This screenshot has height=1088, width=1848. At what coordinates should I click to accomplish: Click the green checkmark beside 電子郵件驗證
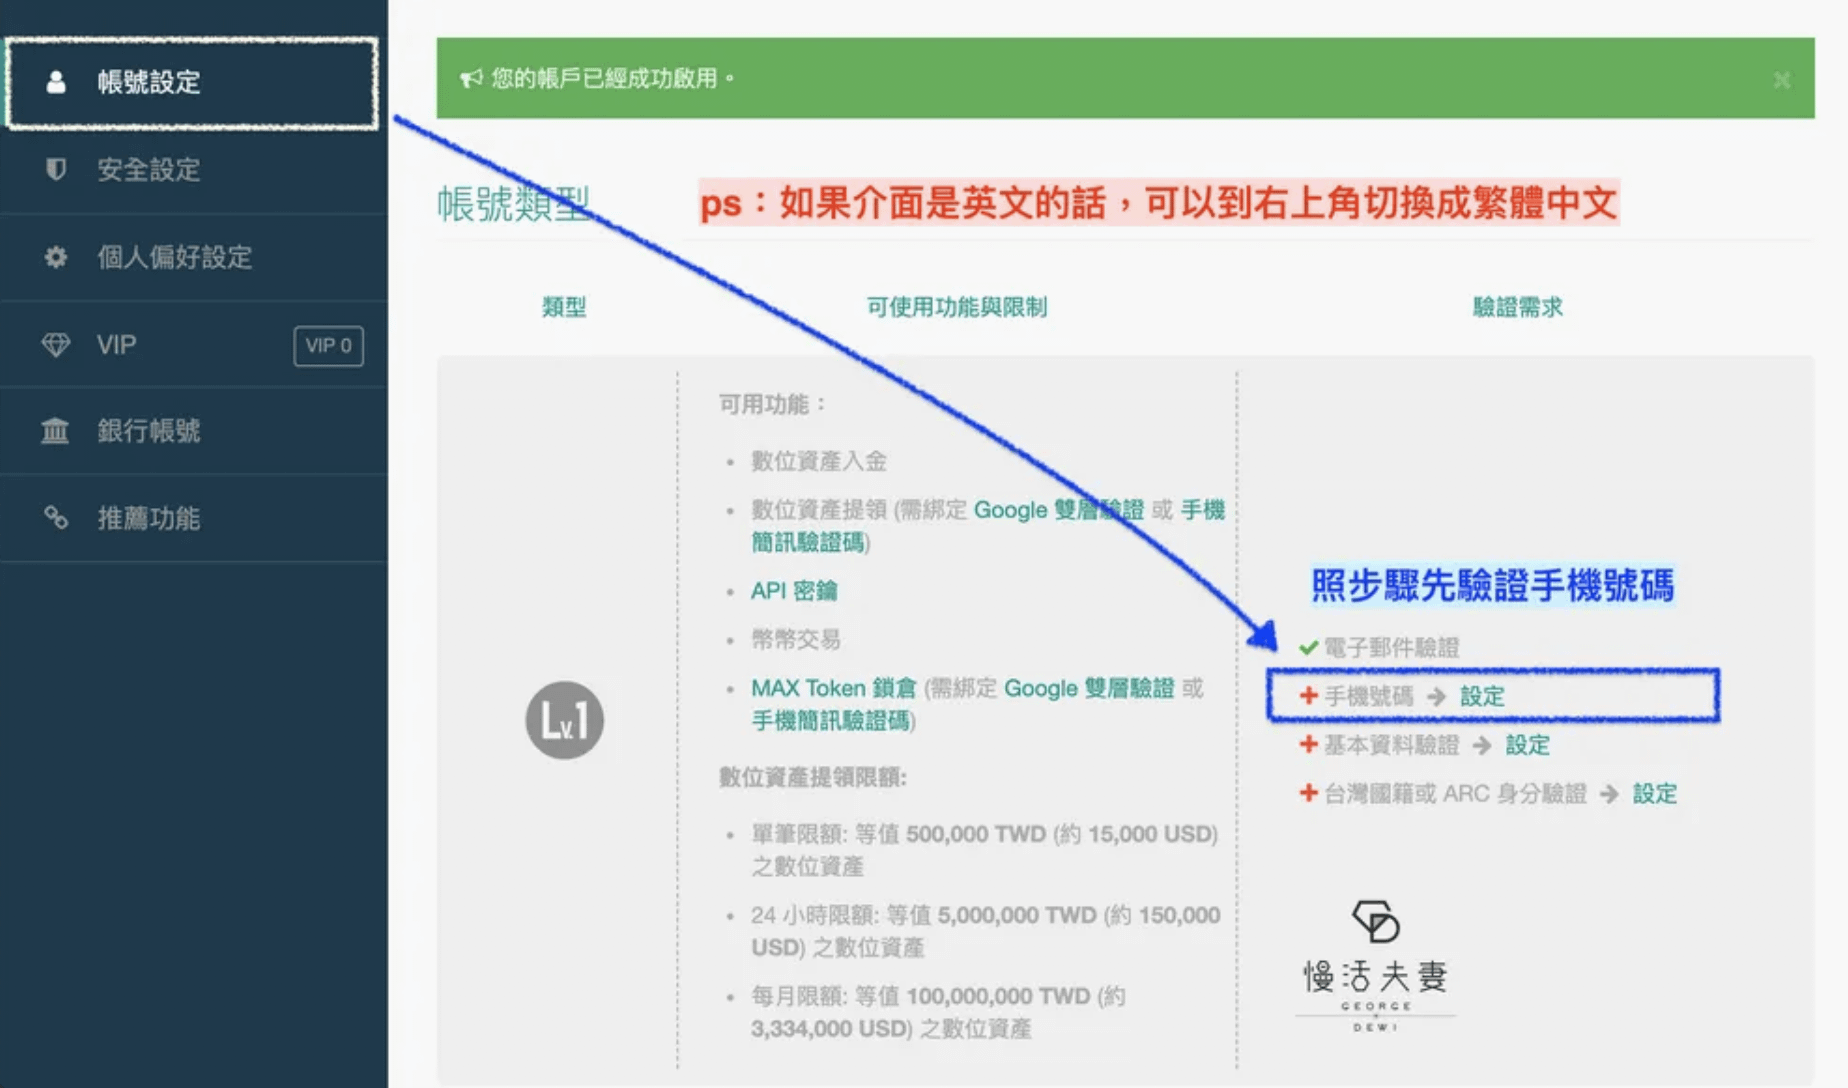click(1308, 648)
